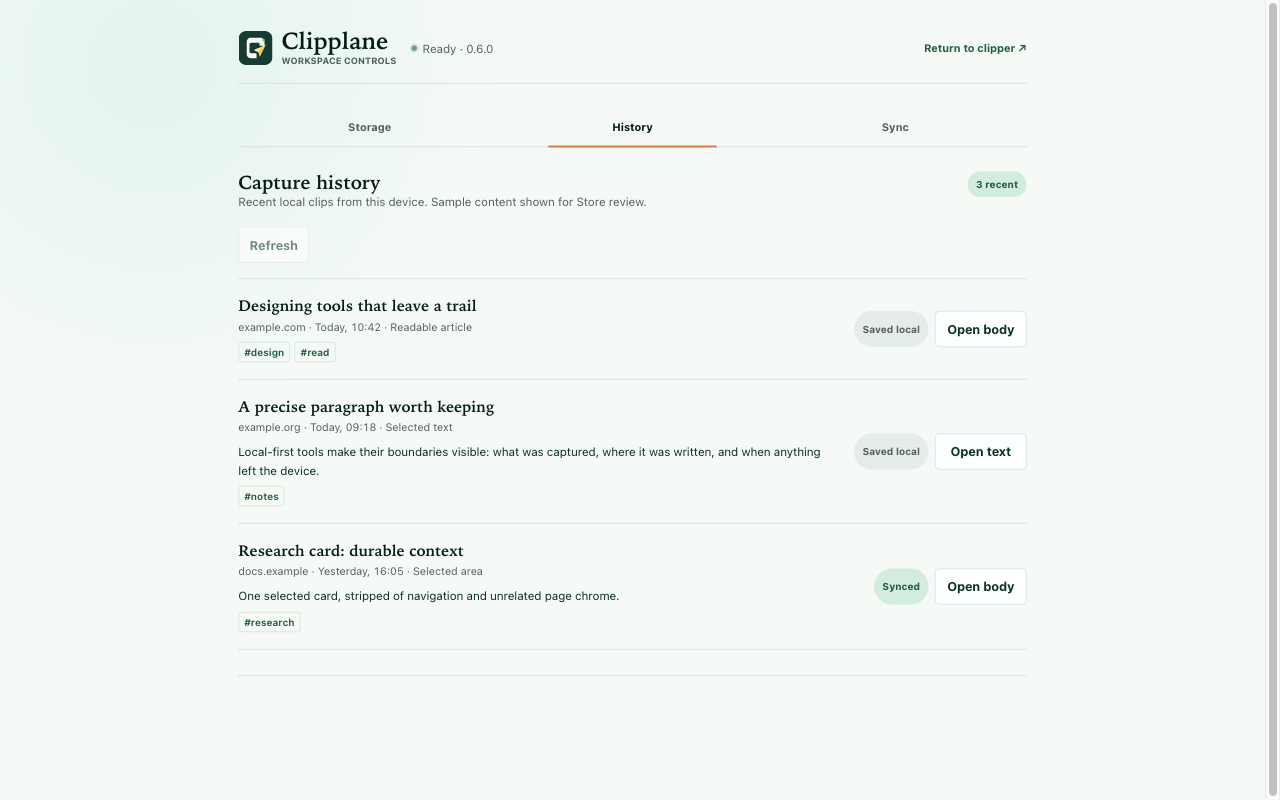Click the Clipplane logo icon
1280x800 pixels.
(x=255, y=48)
